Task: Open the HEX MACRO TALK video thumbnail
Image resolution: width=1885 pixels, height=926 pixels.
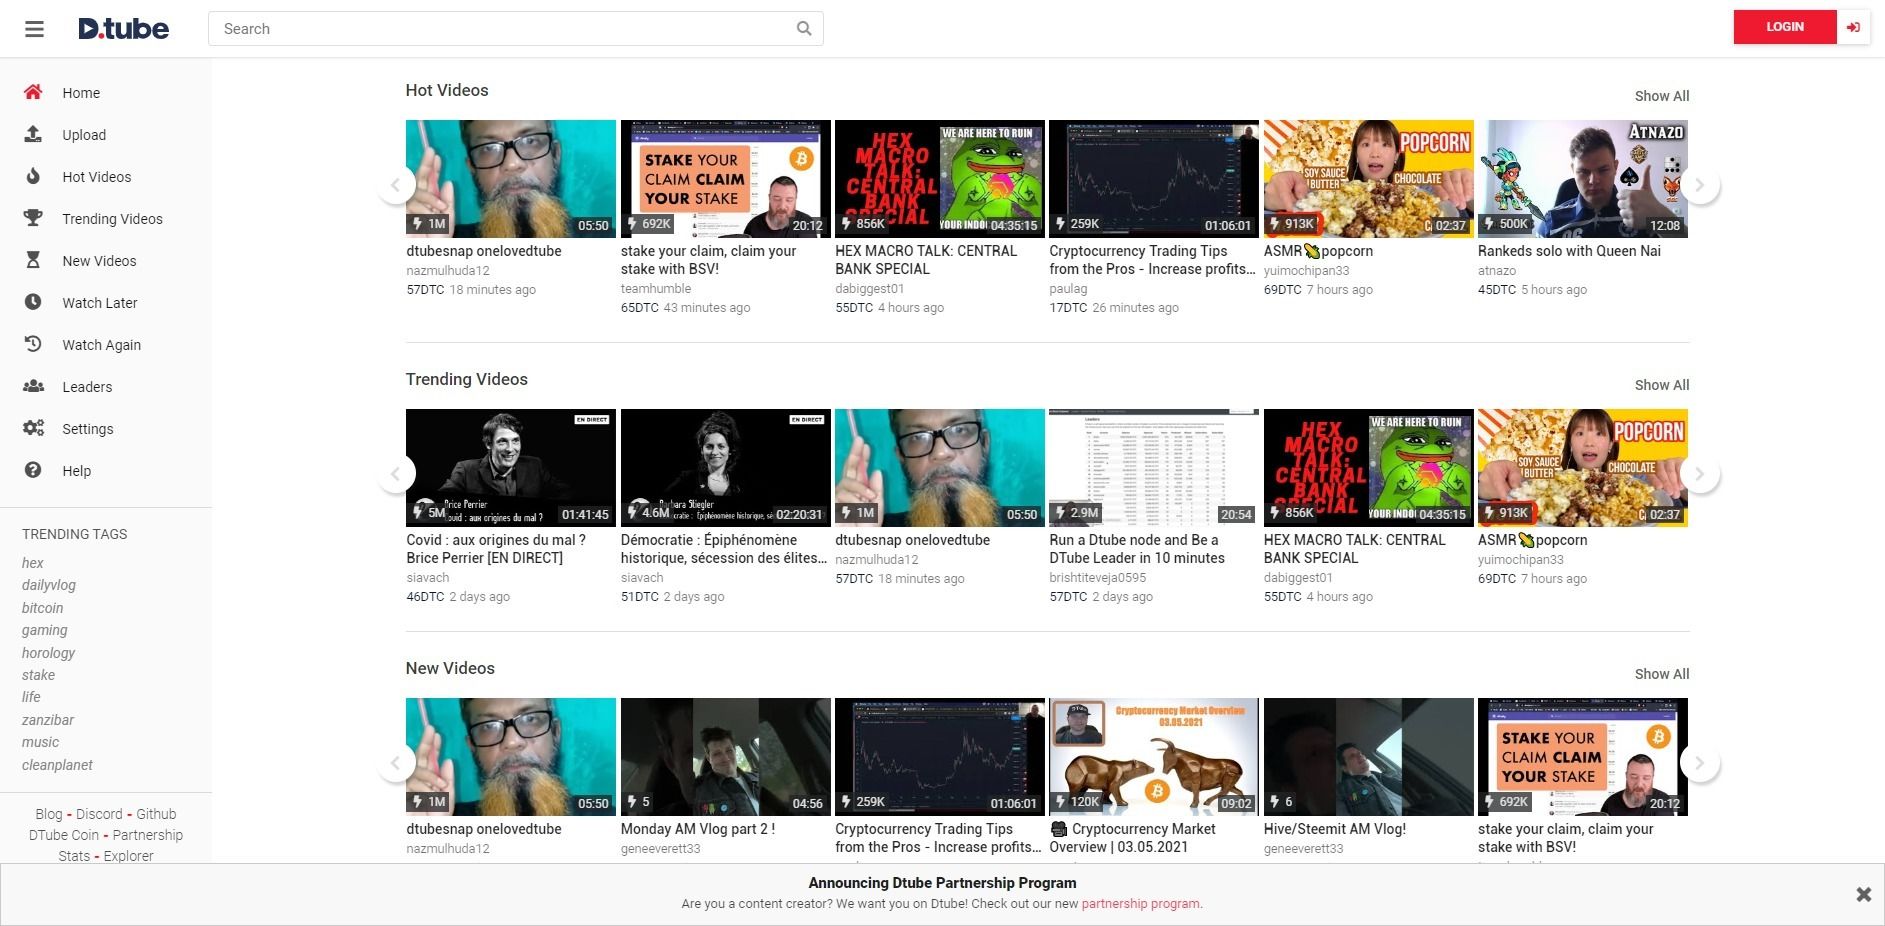Action: click(x=938, y=178)
